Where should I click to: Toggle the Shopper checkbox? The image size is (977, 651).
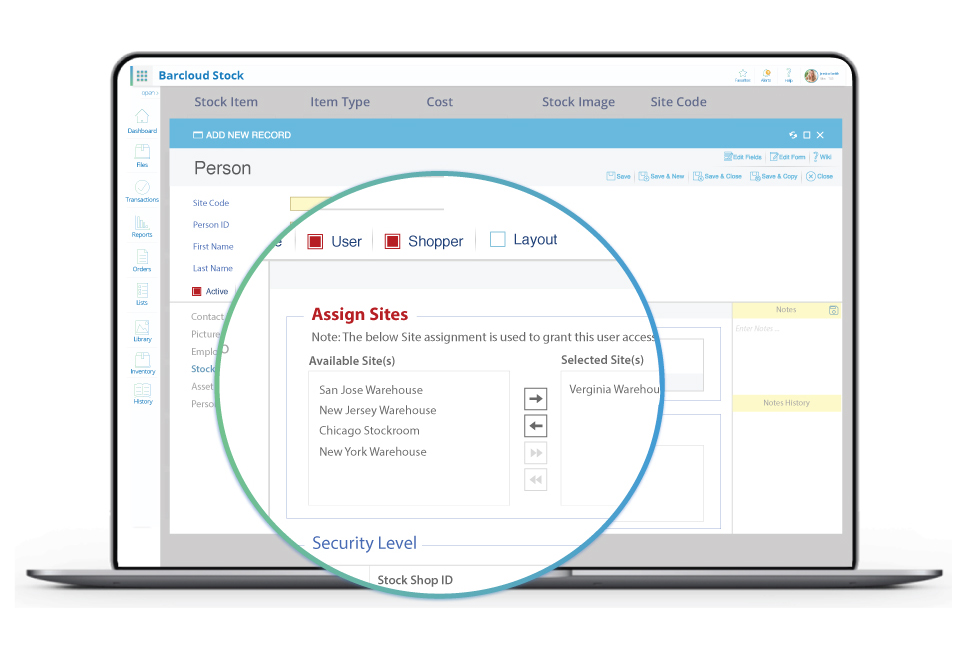point(393,241)
